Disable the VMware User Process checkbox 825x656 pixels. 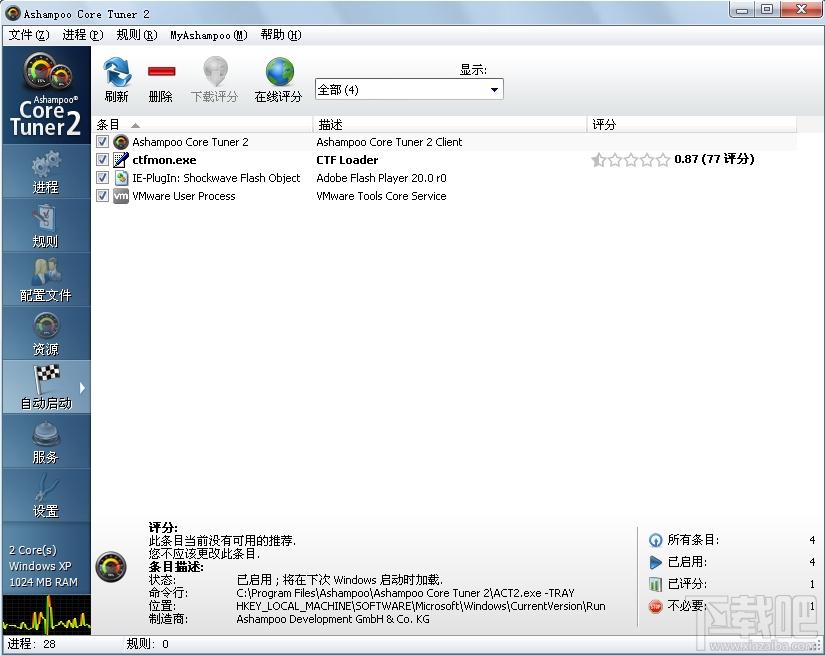click(x=103, y=196)
